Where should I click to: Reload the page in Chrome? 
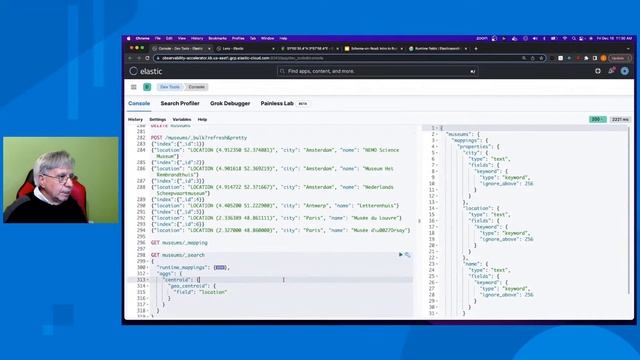point(147,58)
